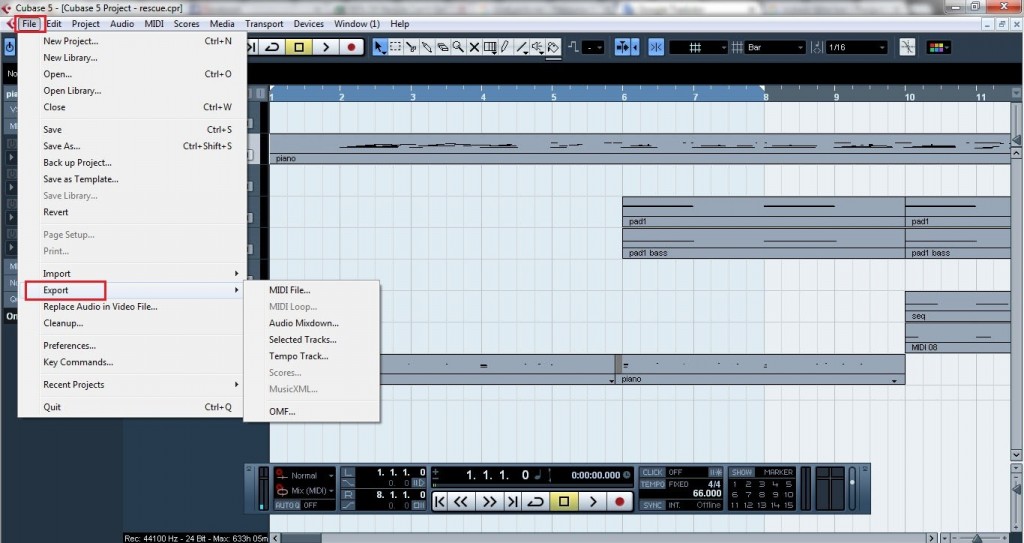Viewport: 1024px width, 543px height.
Task: Click the tempo value 66.000
Action: [x=707, y=494]
